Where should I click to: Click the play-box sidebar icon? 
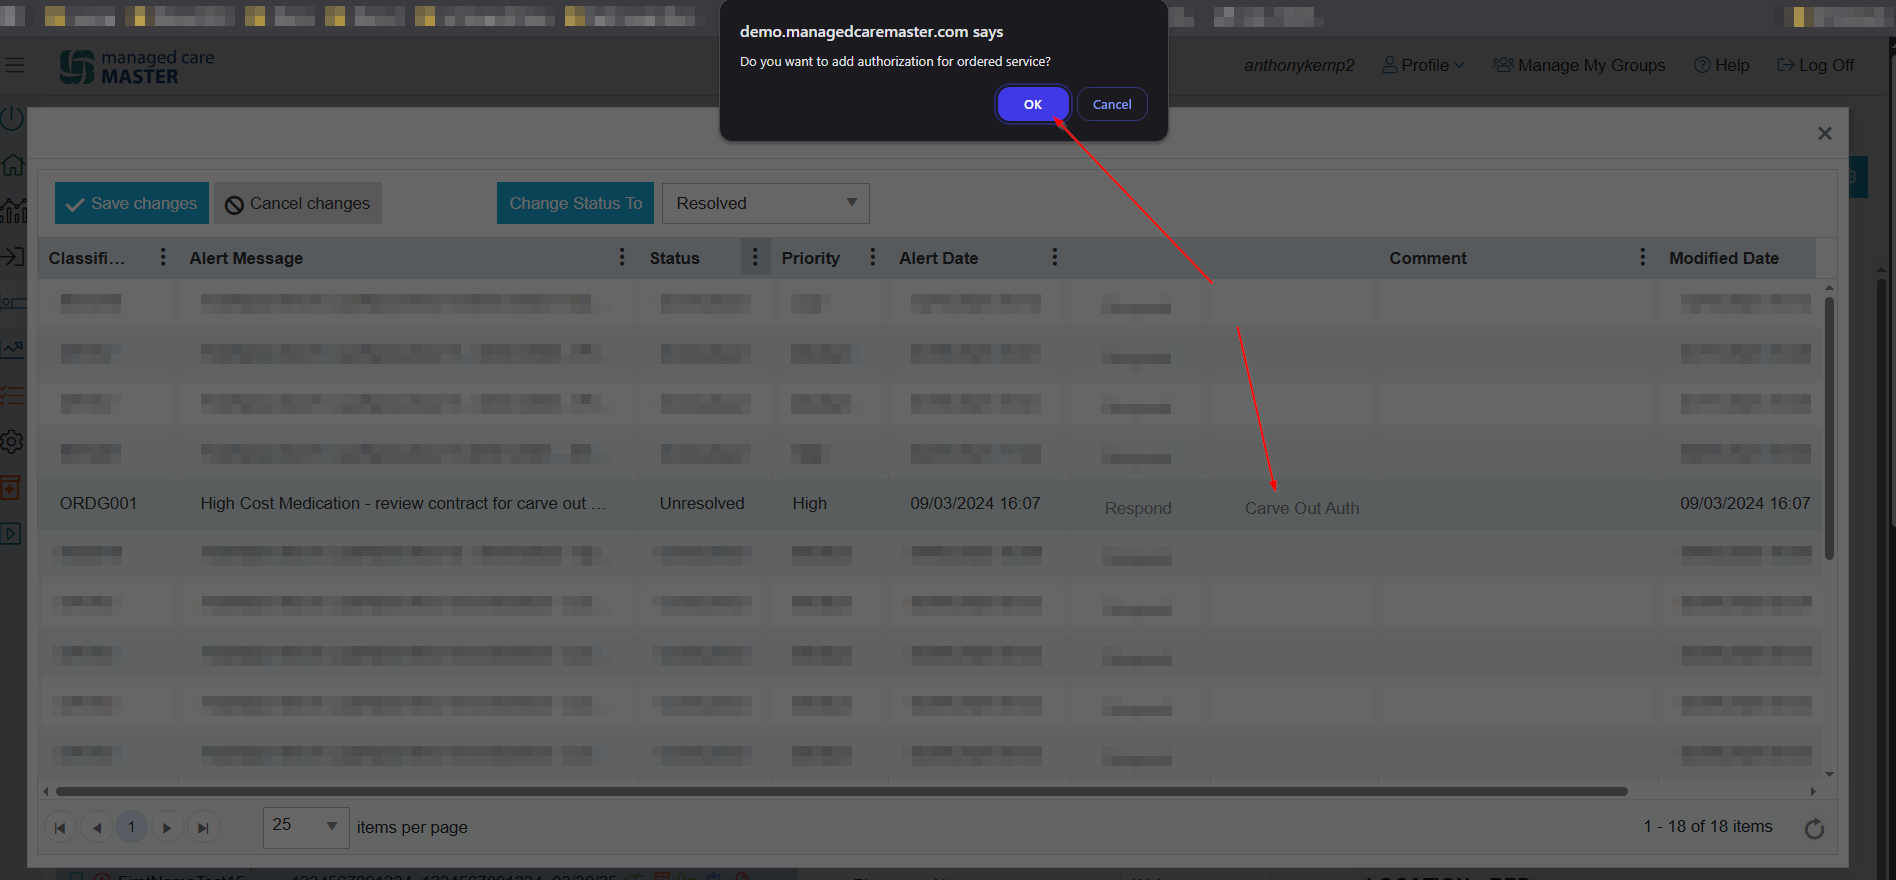coord(10,533)
